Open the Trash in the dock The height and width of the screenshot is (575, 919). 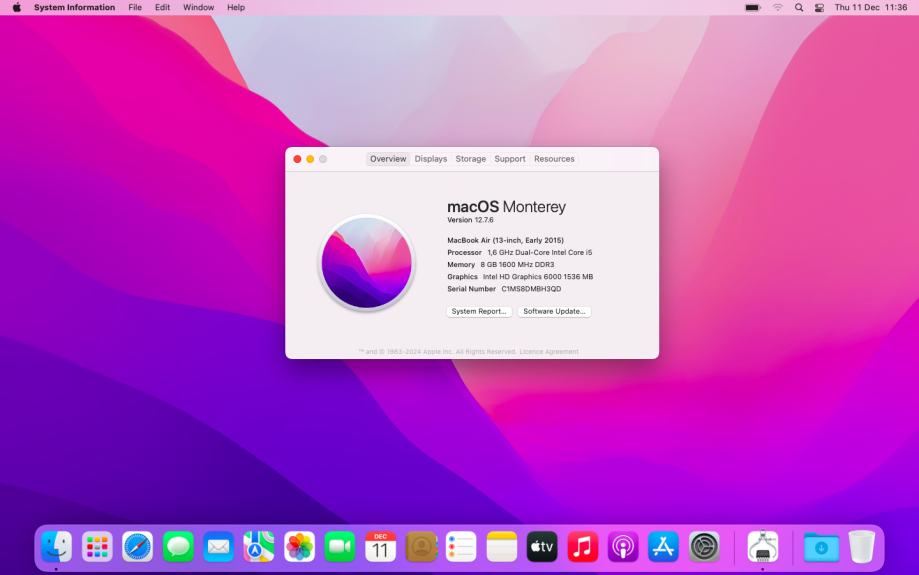click(x=861, y=547)
